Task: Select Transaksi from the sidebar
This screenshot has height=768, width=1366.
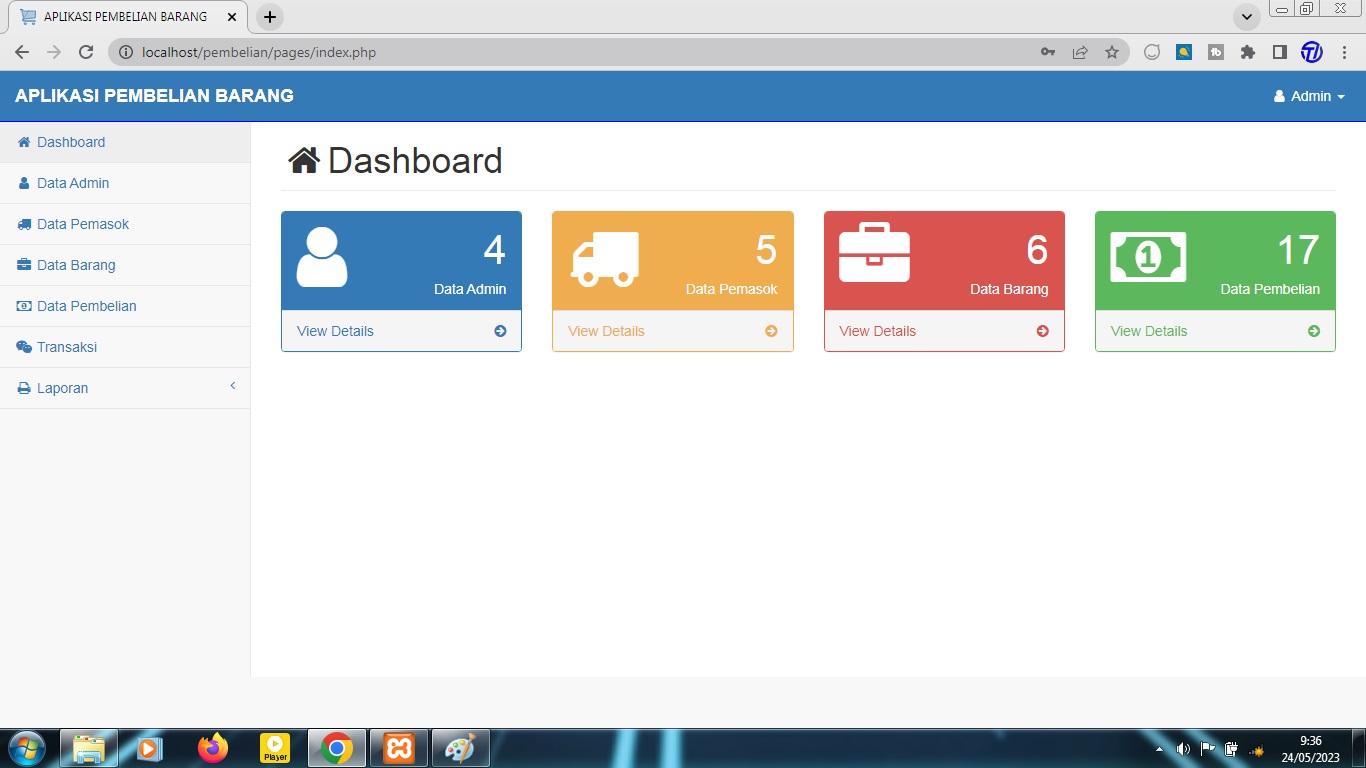Action: tap(67, 347)
